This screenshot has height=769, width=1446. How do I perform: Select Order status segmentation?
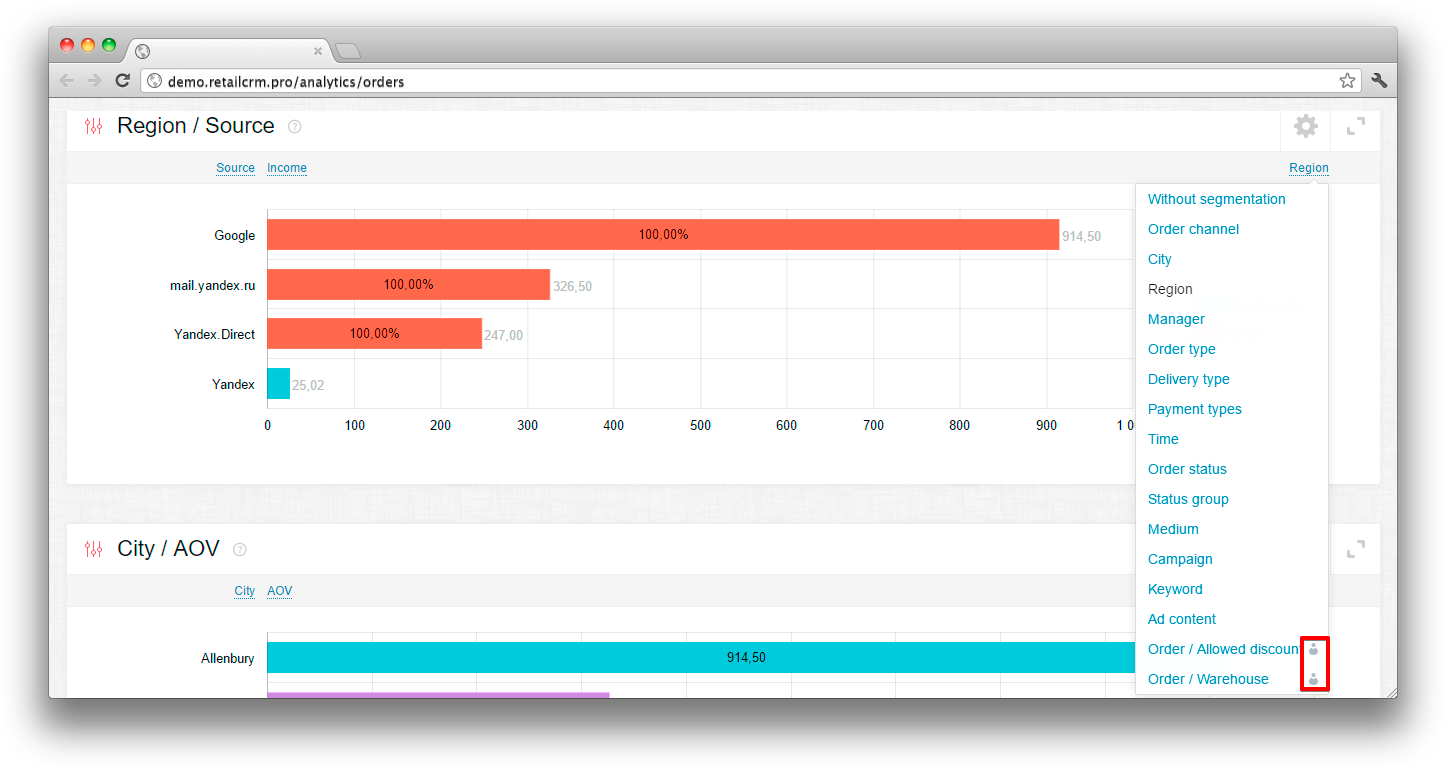point(1187,469)
